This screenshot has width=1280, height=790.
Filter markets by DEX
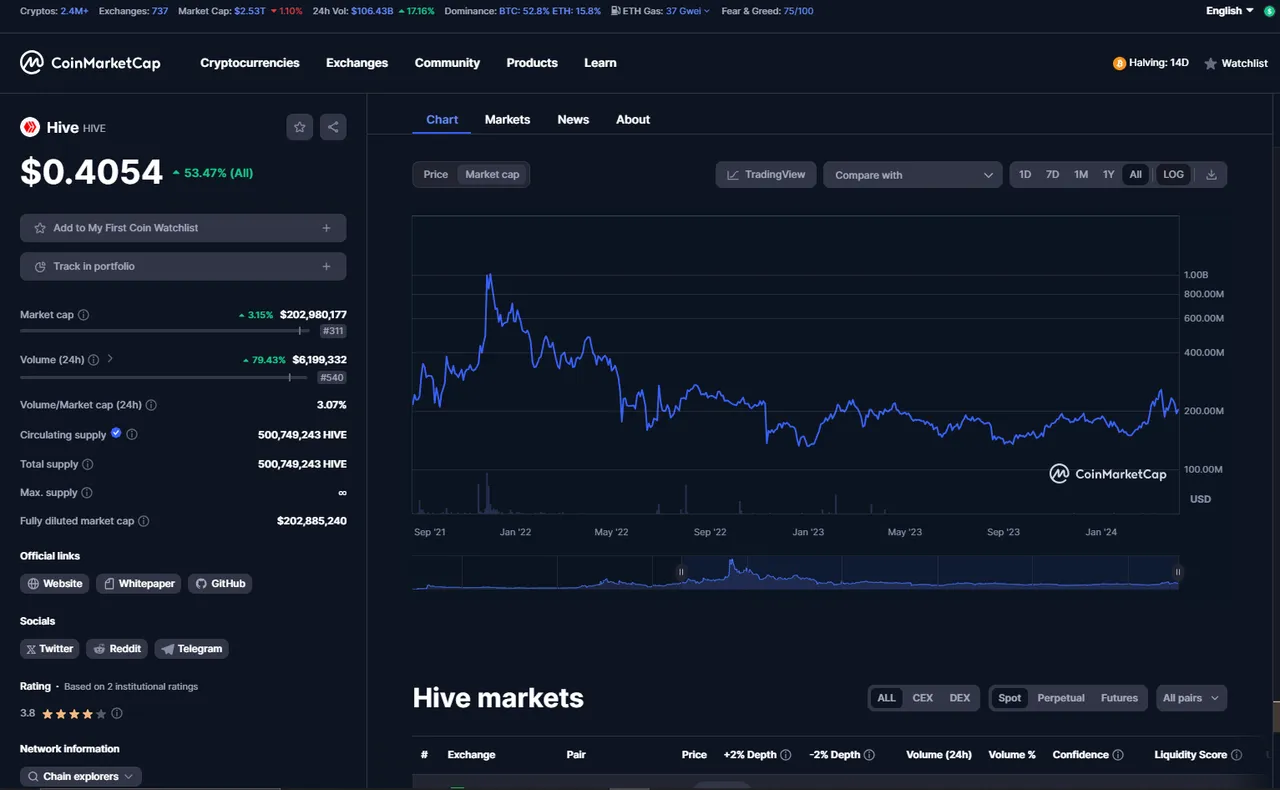[960, 698]
